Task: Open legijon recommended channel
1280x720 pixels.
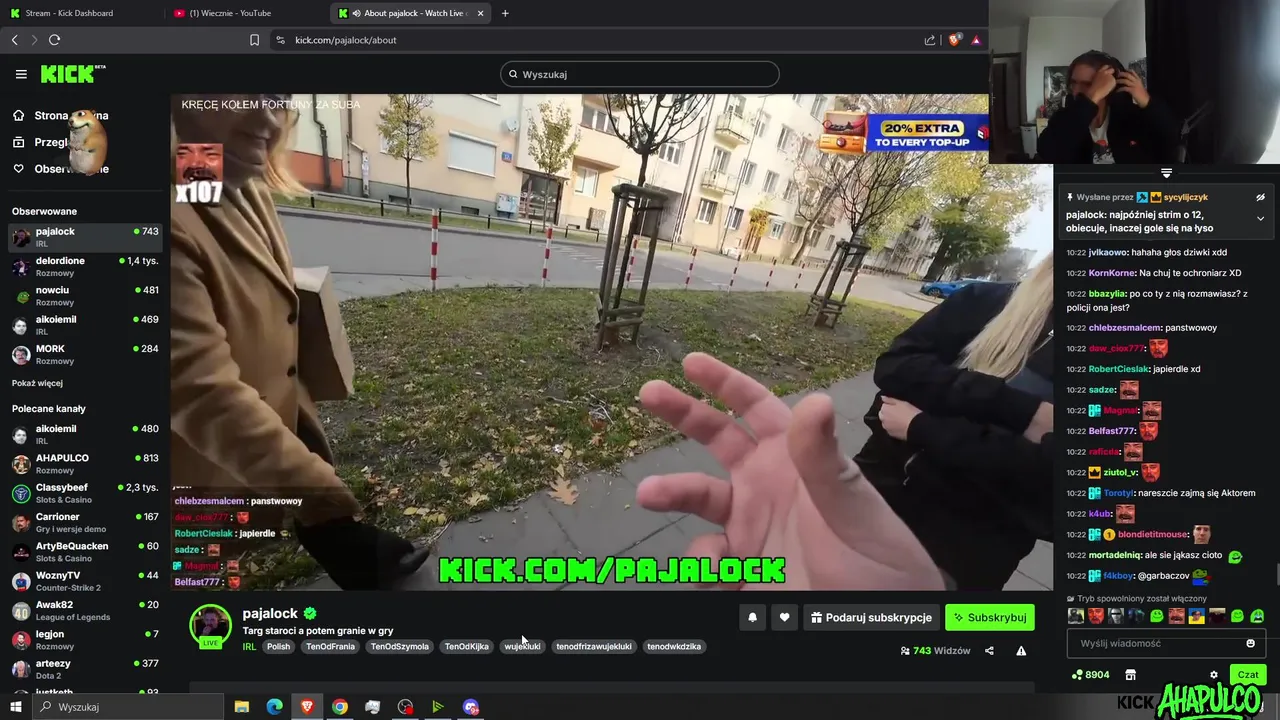Action: click(x=85, y=639)
